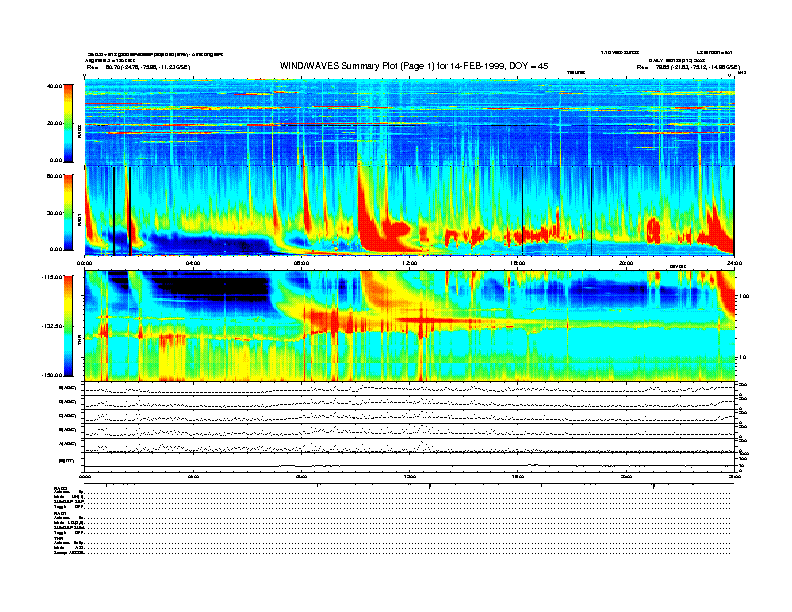The height and width of the screenshot is (612, 792).
Task: Click the -115.00 label on TNR scale
Action: tap(53, 277)
